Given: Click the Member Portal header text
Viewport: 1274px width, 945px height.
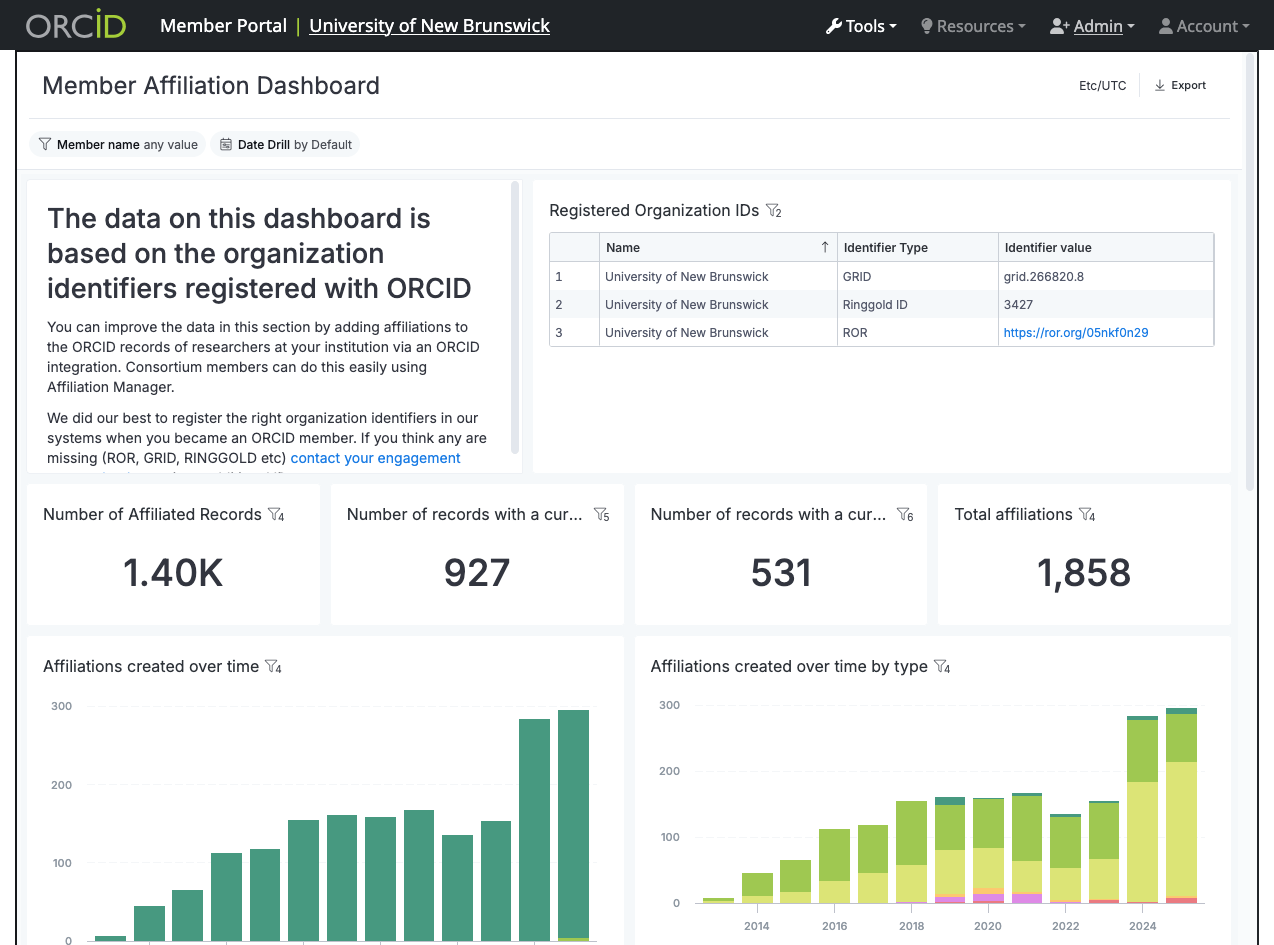Looking at the screenshot, I should (x=223, y=26).
